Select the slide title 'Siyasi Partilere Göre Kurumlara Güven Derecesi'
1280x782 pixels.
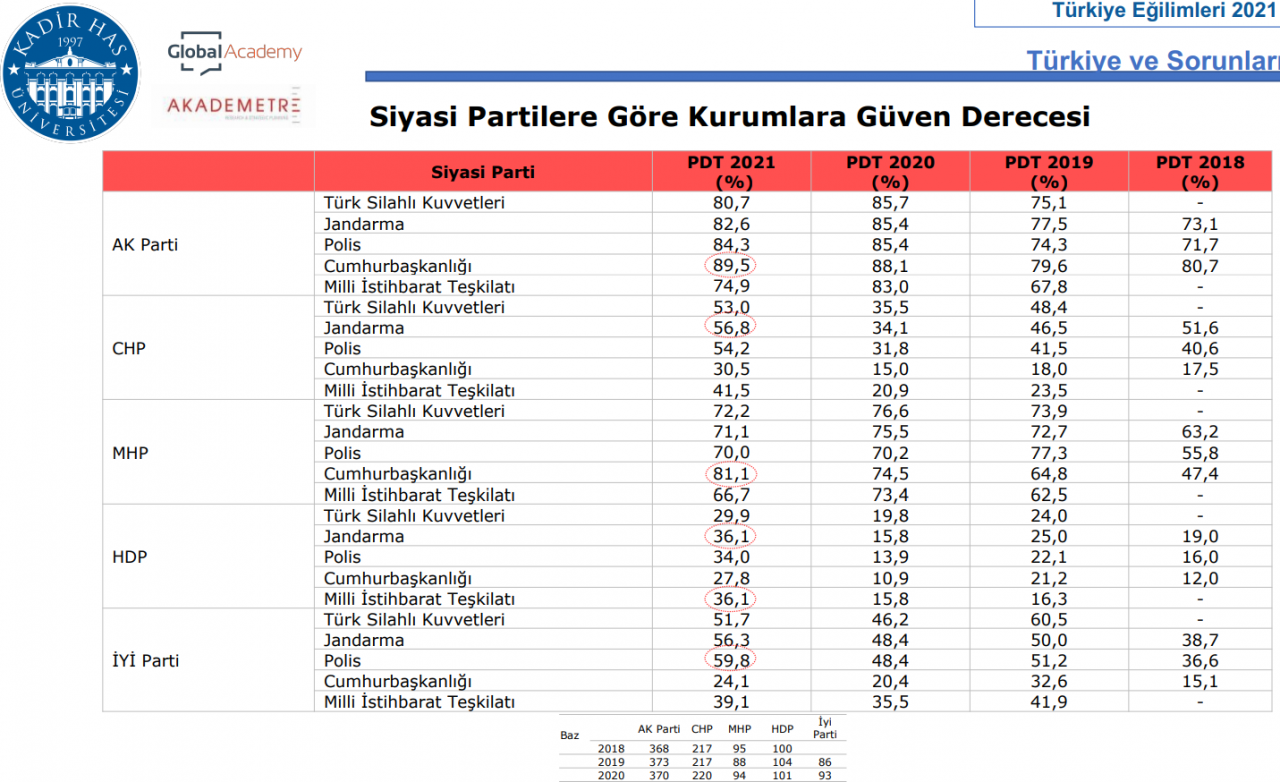(730, 116)
